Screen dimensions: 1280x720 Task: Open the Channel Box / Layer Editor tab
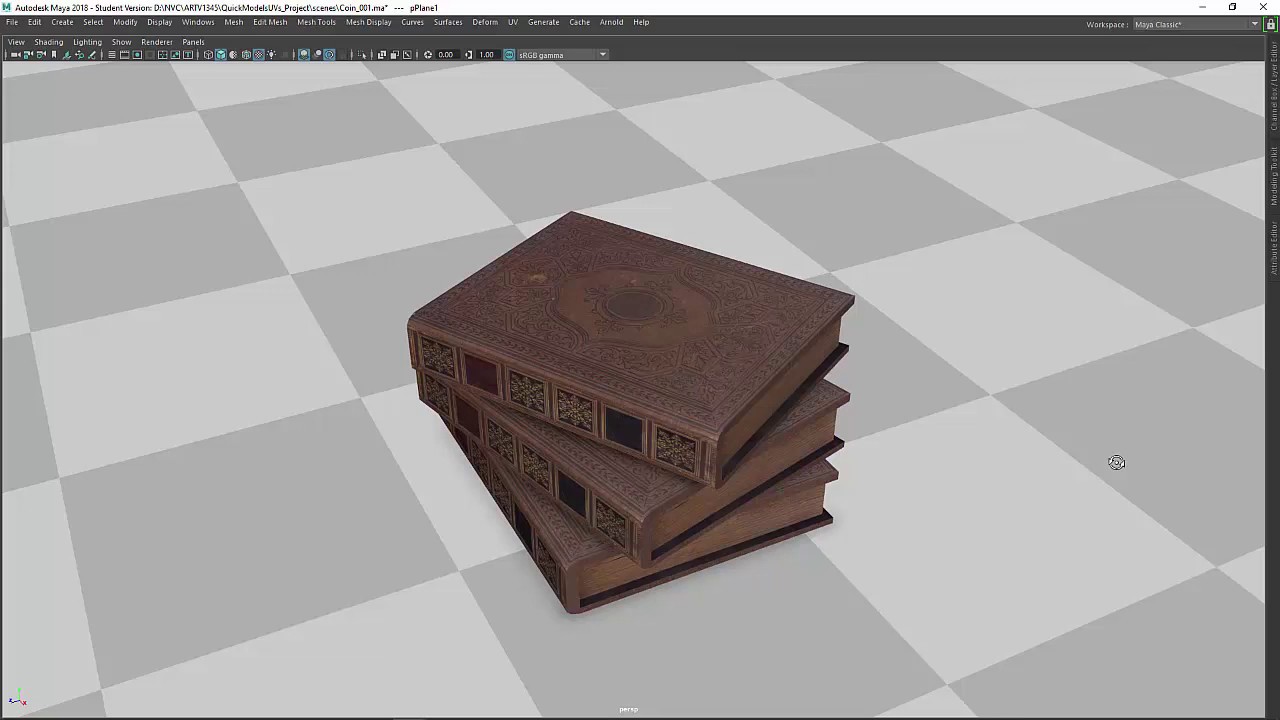(1274, 86)
